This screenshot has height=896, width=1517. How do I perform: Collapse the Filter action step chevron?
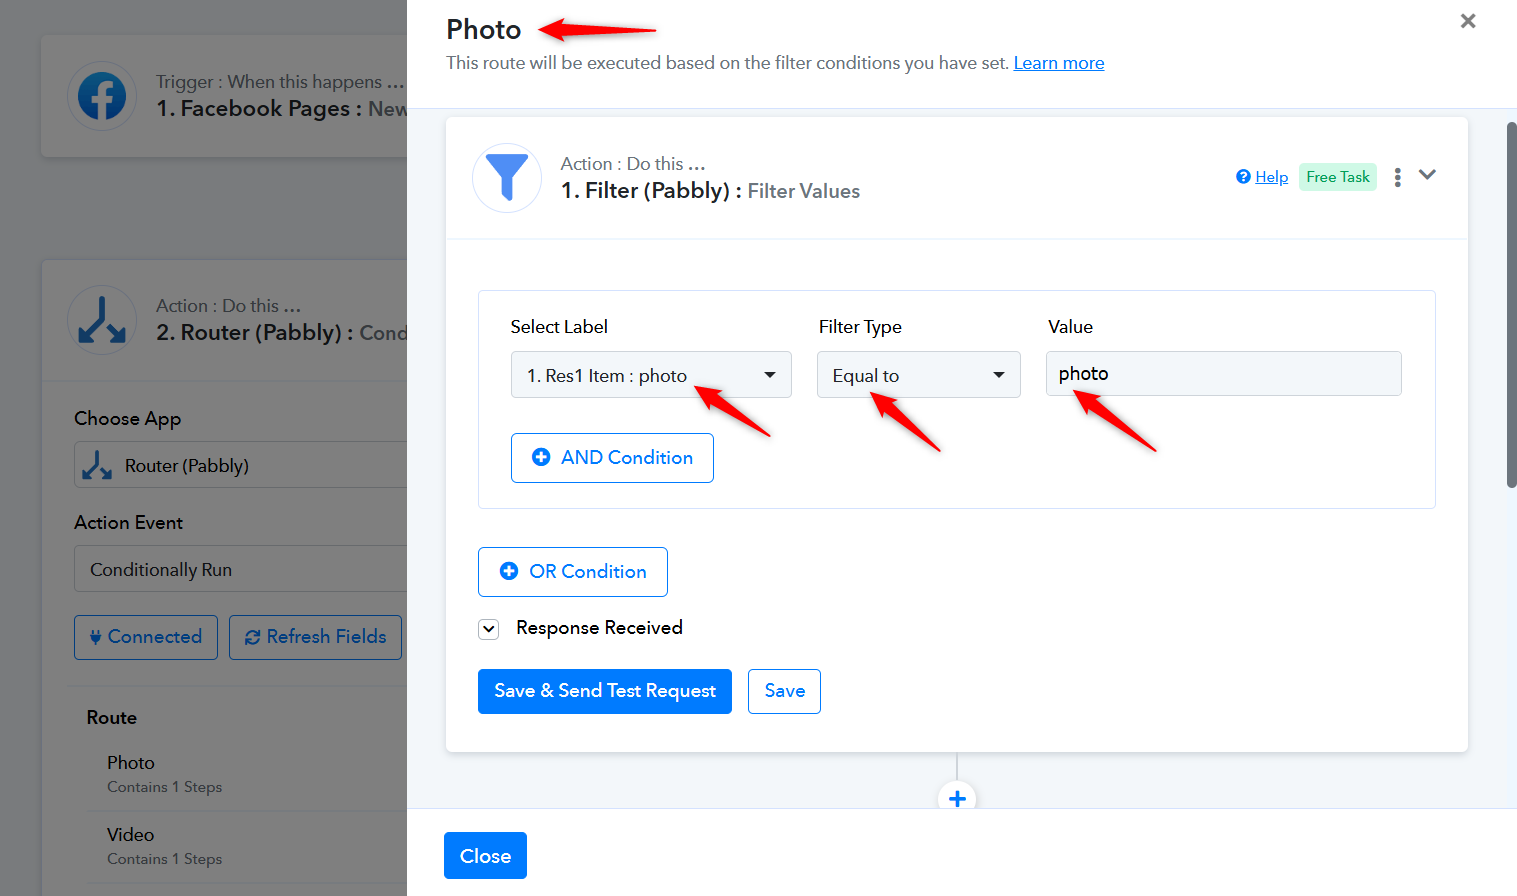coord(1427,175)
